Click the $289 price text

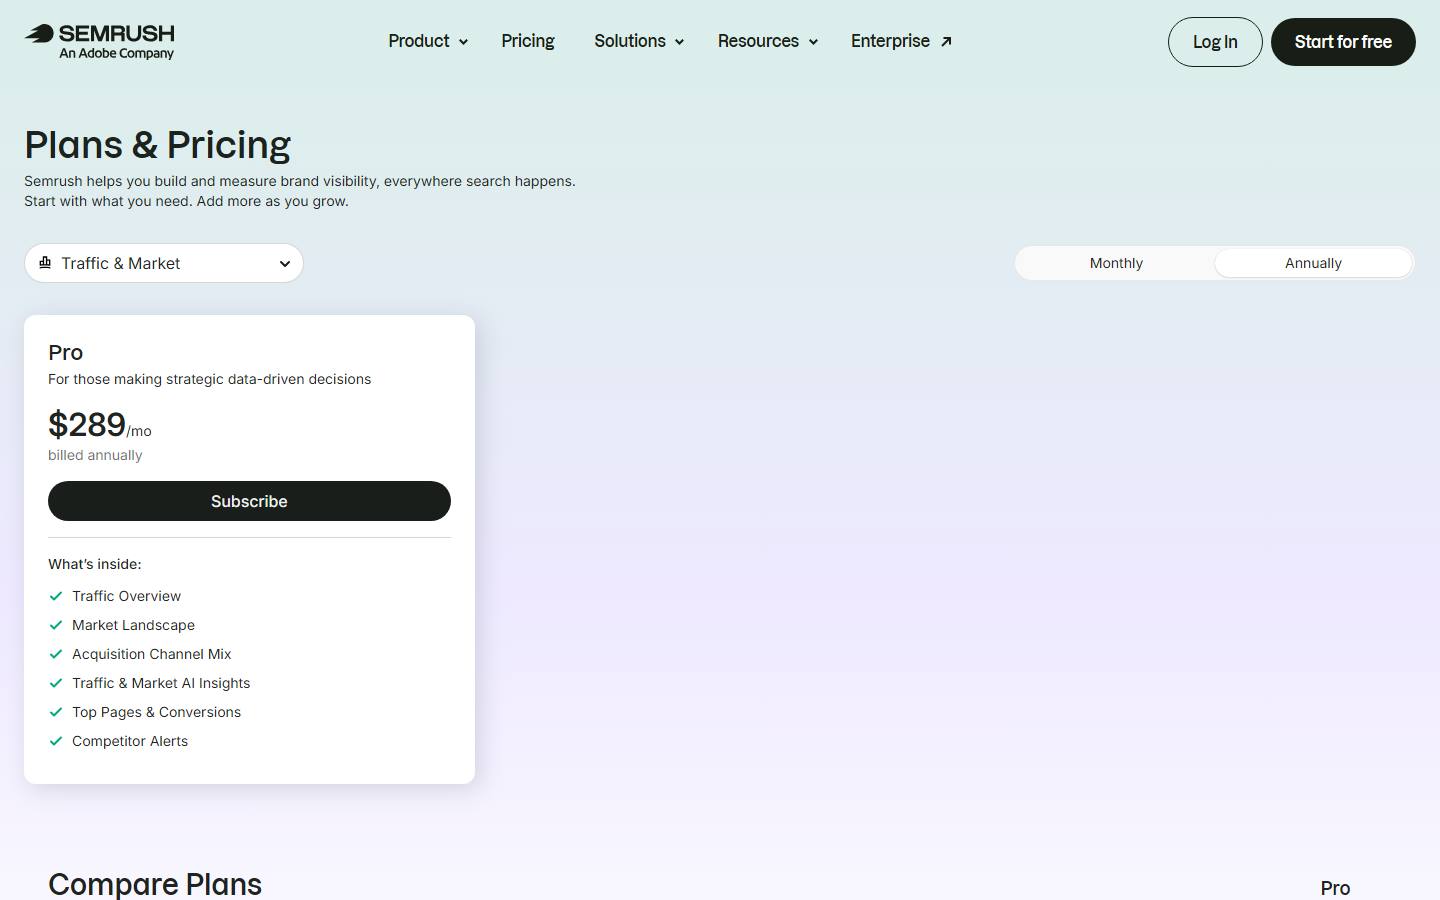87,425
